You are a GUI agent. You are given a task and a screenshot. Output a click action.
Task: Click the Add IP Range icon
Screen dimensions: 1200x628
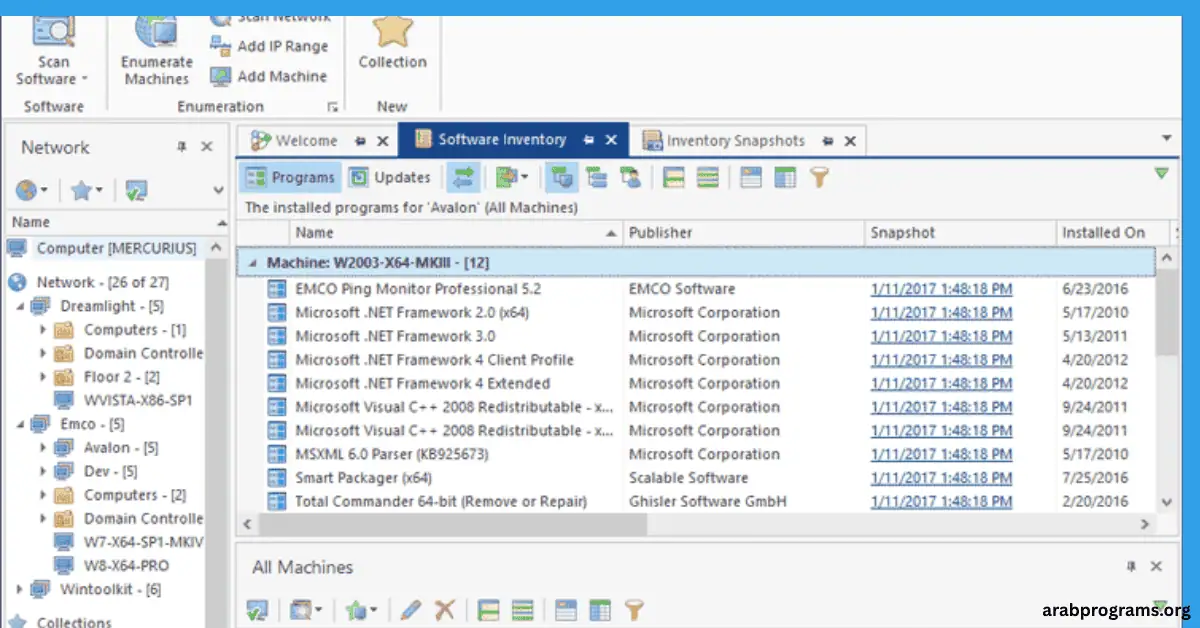221,46
